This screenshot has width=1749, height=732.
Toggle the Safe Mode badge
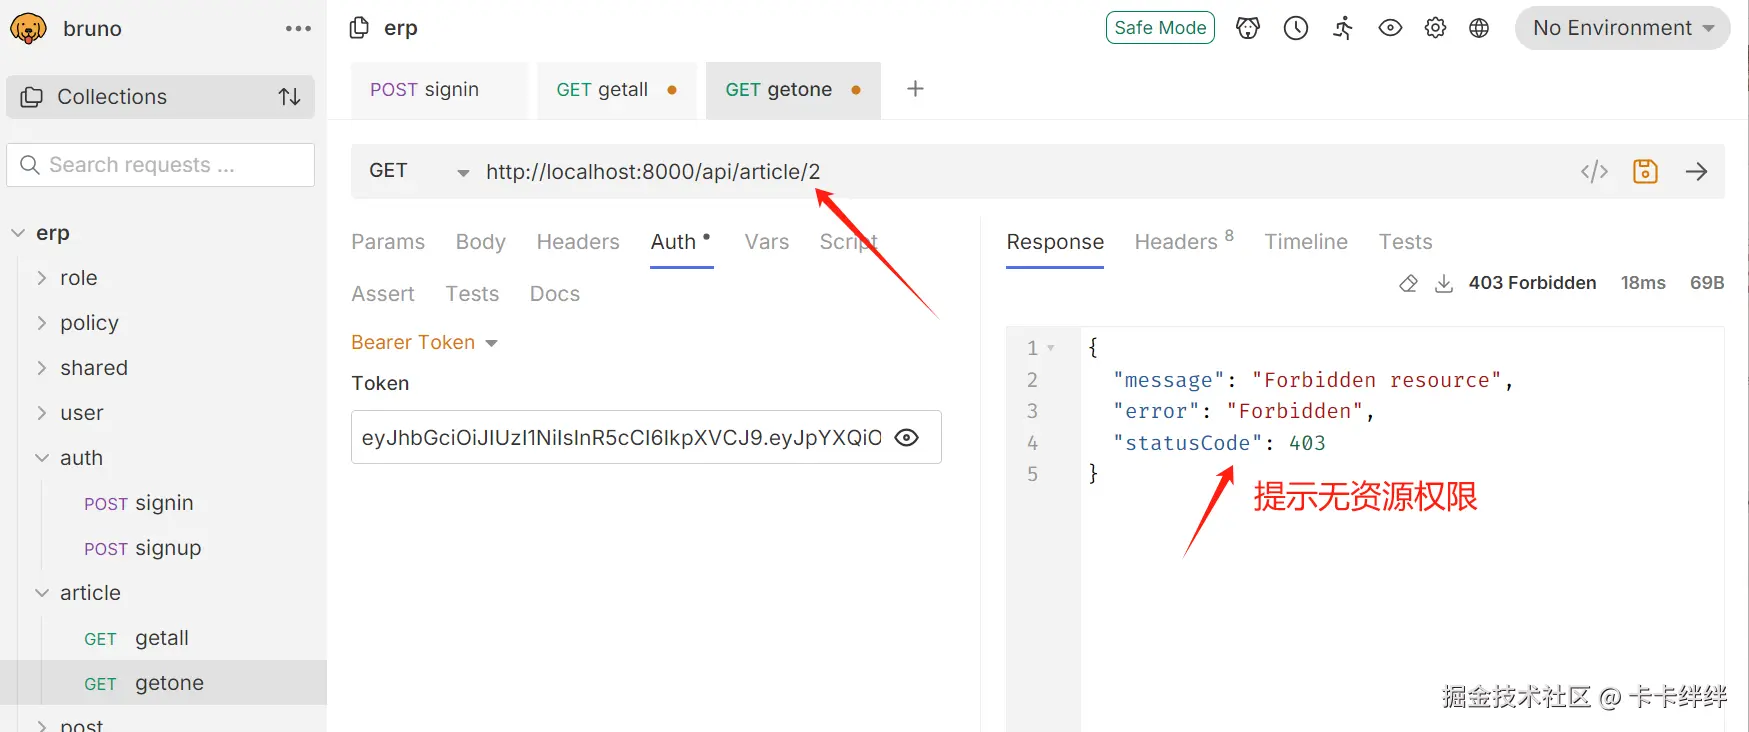click(x=1160, y=28)
